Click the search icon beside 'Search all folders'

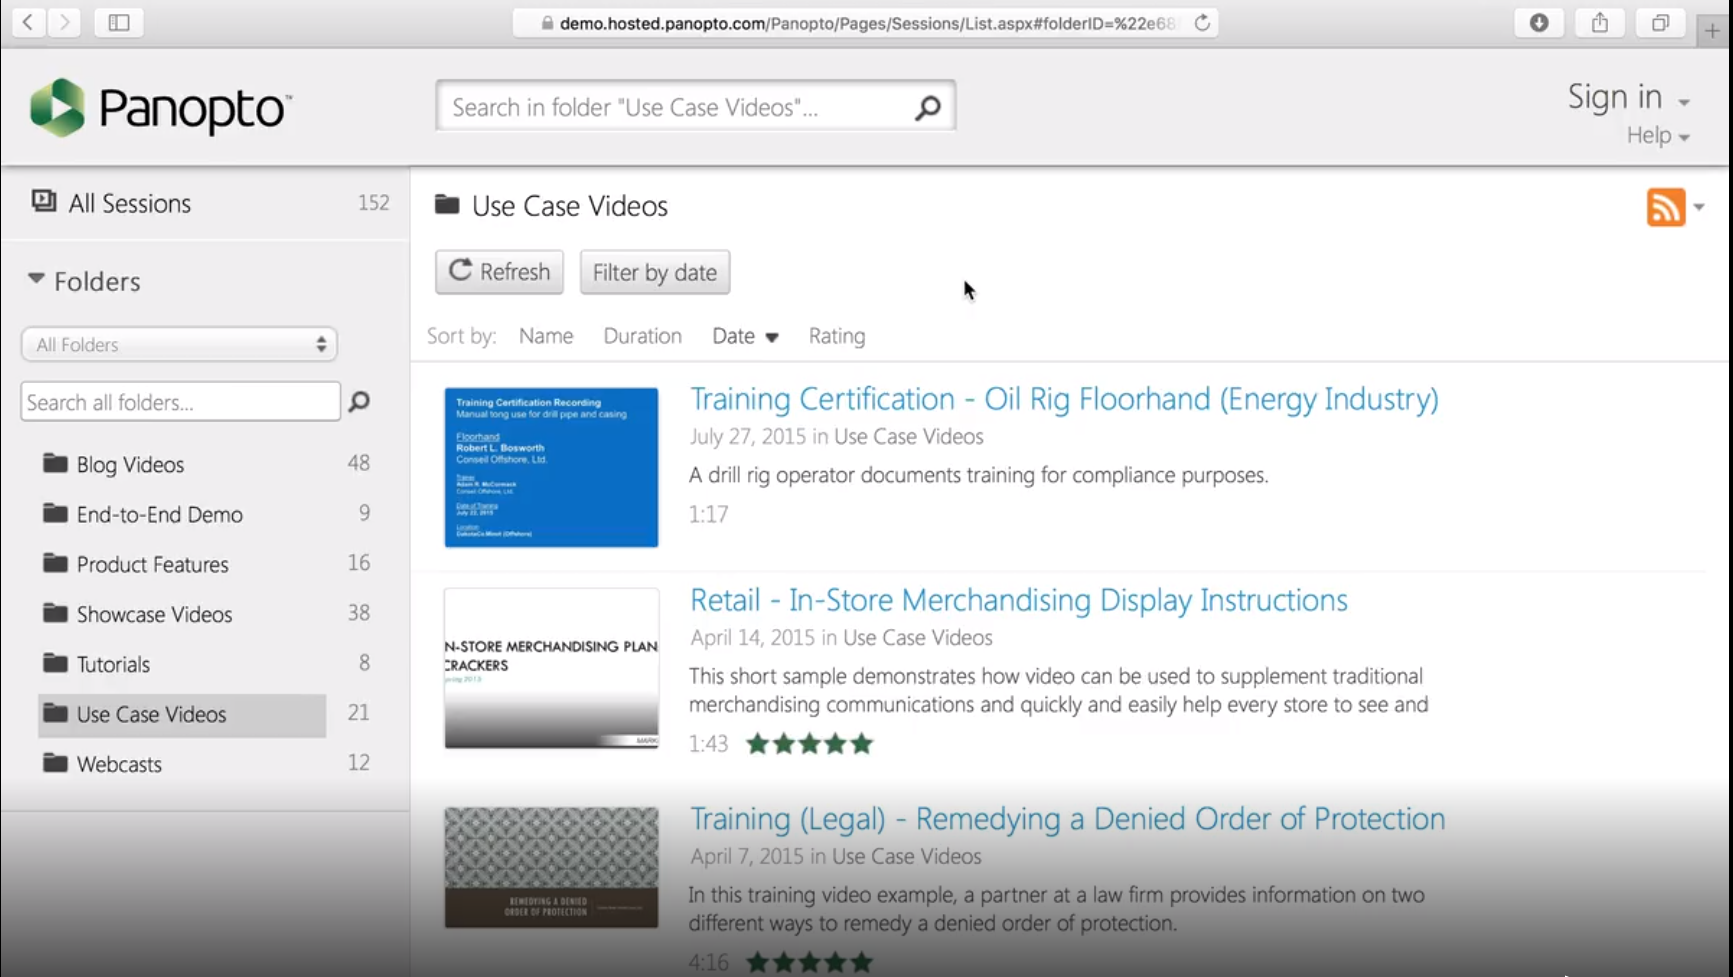[358, 401]
